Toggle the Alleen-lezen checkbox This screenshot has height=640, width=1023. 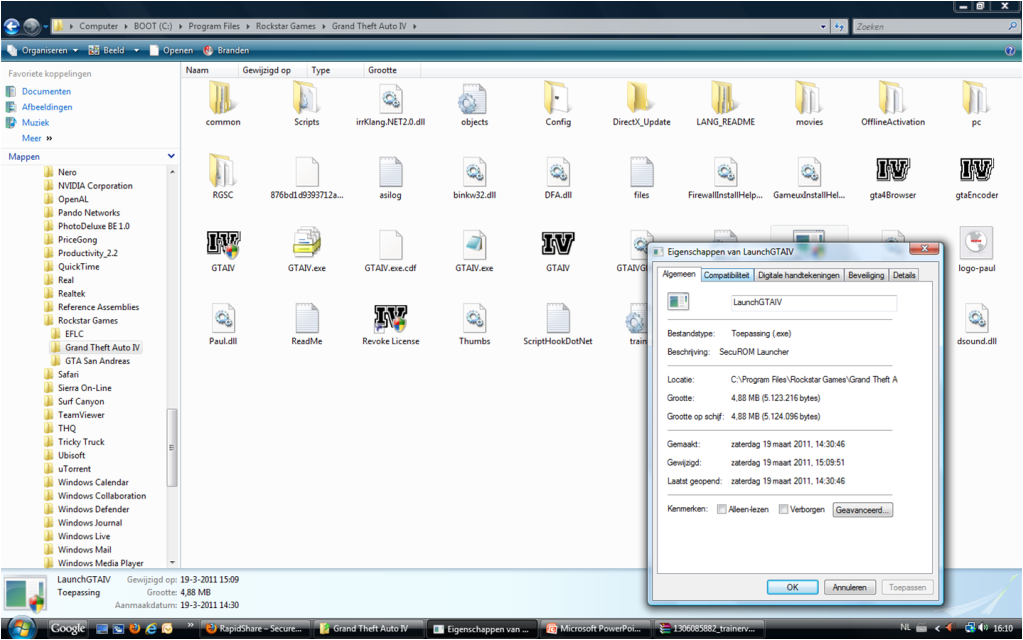coord(722,510)
